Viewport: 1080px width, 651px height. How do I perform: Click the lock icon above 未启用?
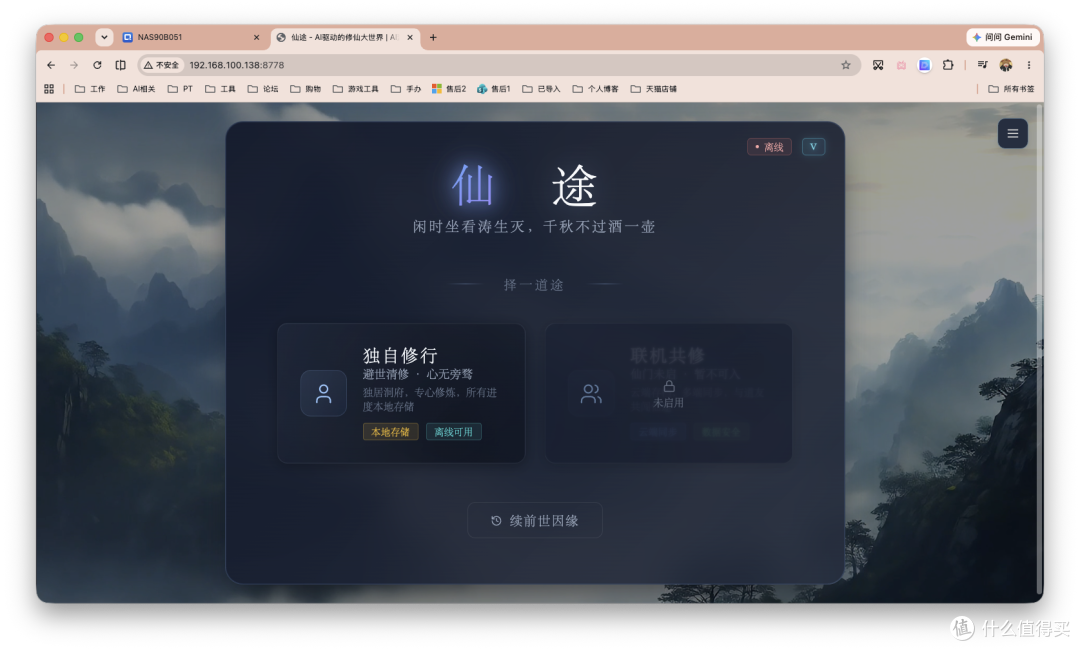pos(669,386)
